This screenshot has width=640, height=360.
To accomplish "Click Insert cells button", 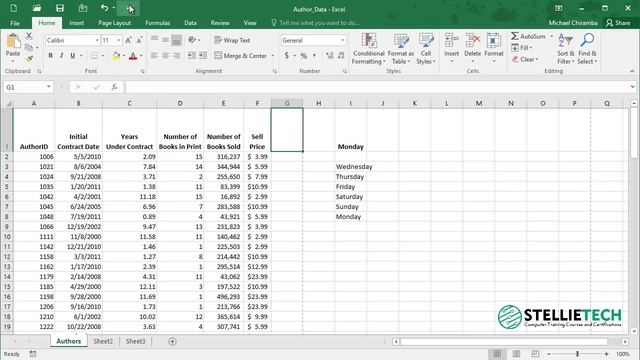I will 451,48.
